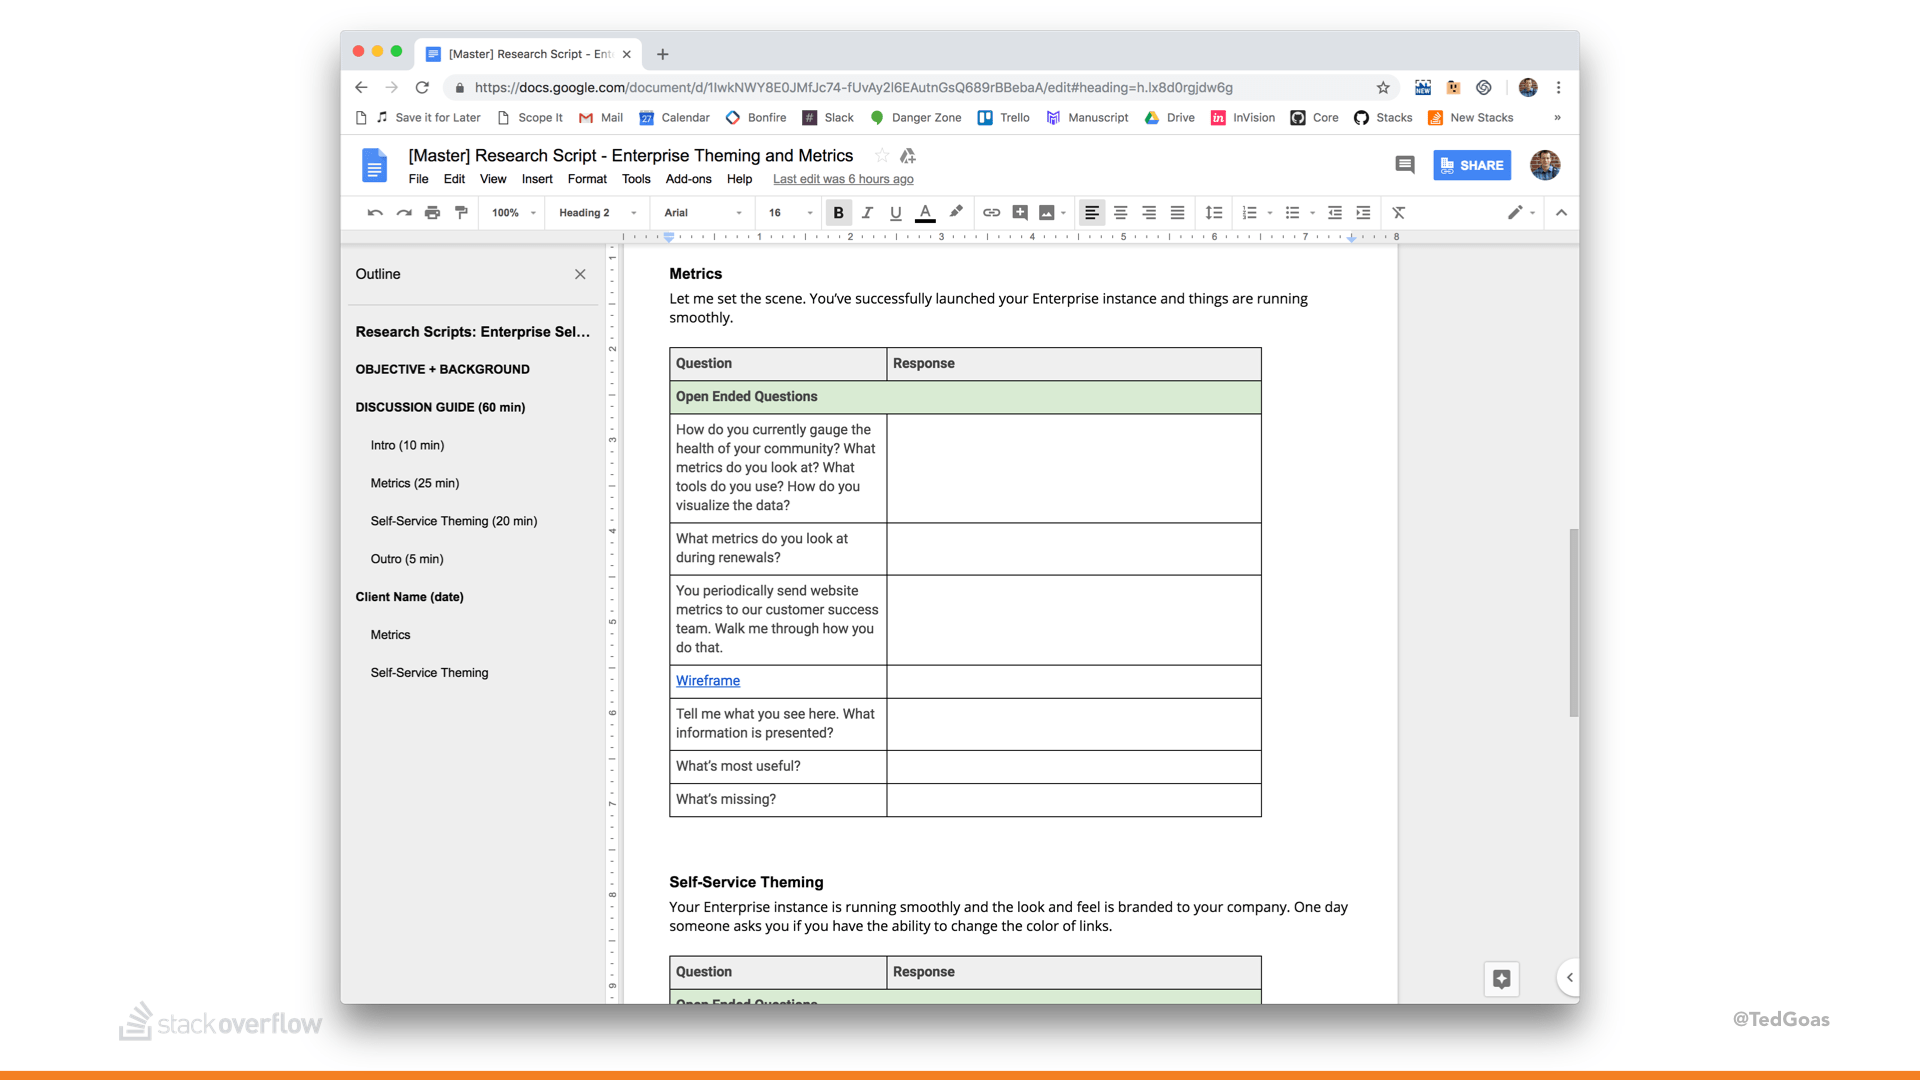Open the Format menu
The width and height of the screenshot is (1920, 1080).
[x=587, y=179]
